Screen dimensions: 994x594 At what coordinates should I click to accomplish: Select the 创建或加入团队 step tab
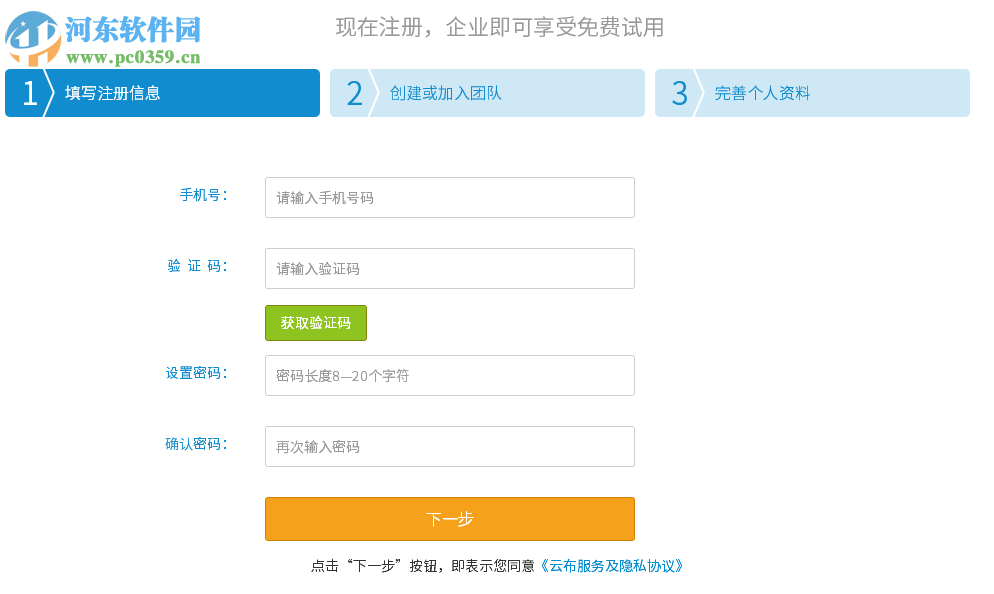[446, 93]
